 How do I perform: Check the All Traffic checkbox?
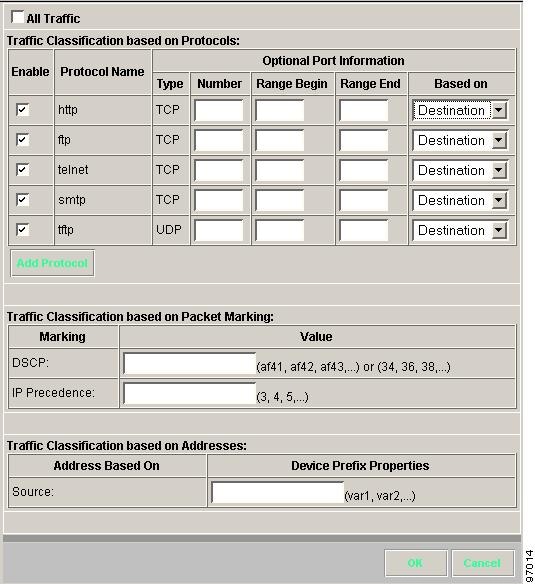[x=17, y=17]
